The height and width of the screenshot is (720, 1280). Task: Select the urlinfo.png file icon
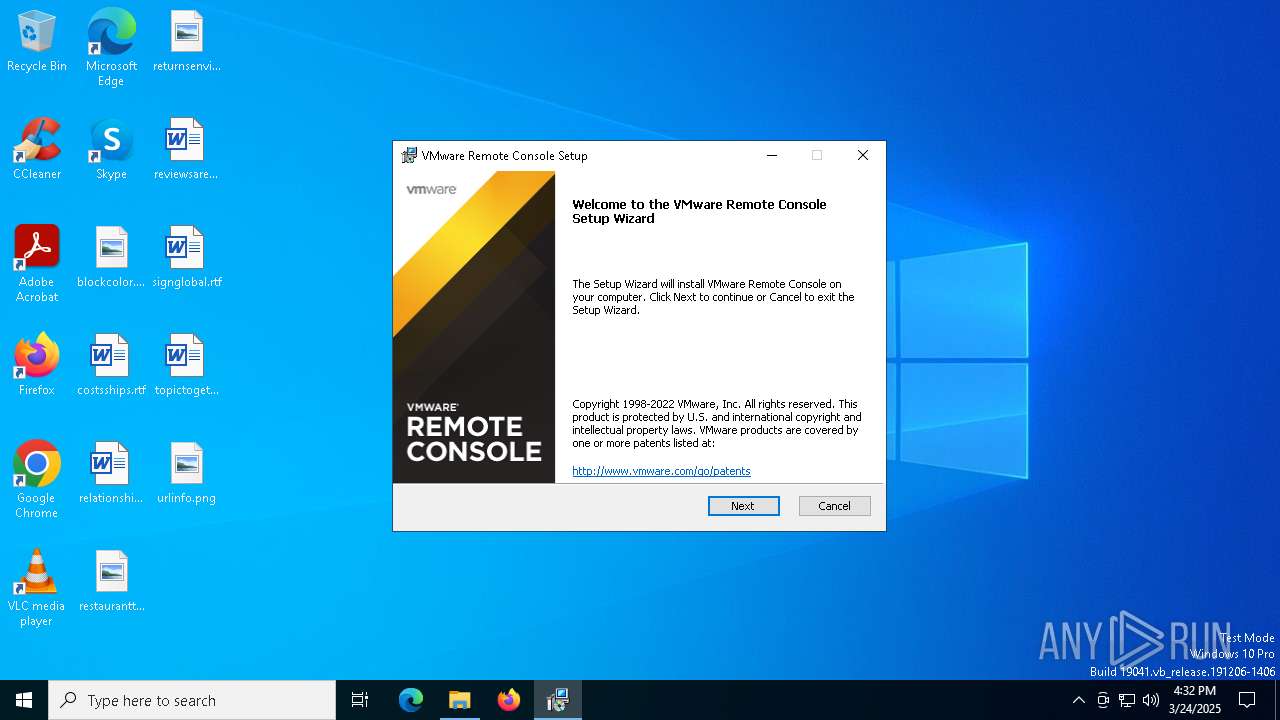pos(186,474)
